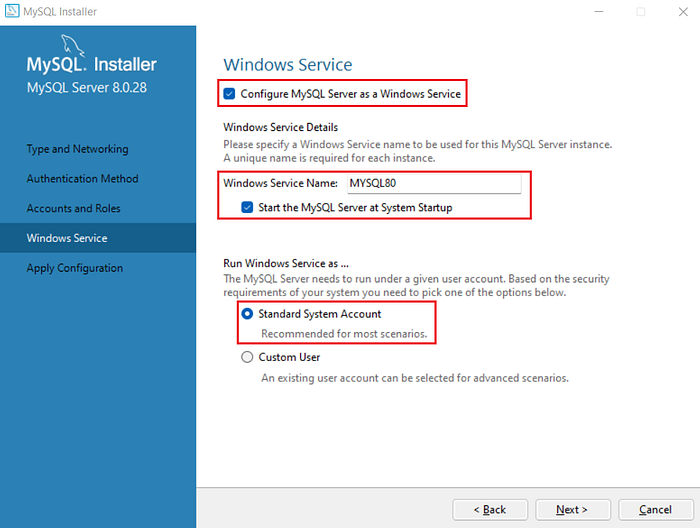This screenshot has height=528, width=700.
Task: Click the Windows Service Details label
Action: [x=280, y=127]
